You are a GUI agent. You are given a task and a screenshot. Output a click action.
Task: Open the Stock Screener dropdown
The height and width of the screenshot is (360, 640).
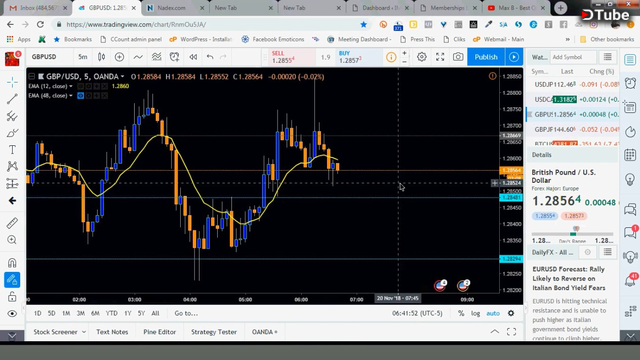click(x=59, y=332)
